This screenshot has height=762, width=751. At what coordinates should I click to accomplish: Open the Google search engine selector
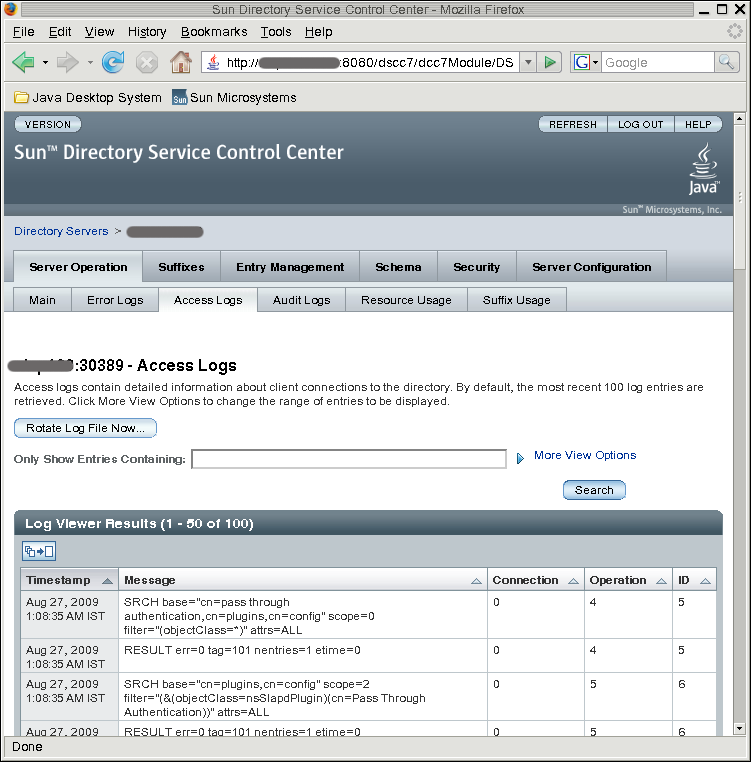click(x=586, y=62)
